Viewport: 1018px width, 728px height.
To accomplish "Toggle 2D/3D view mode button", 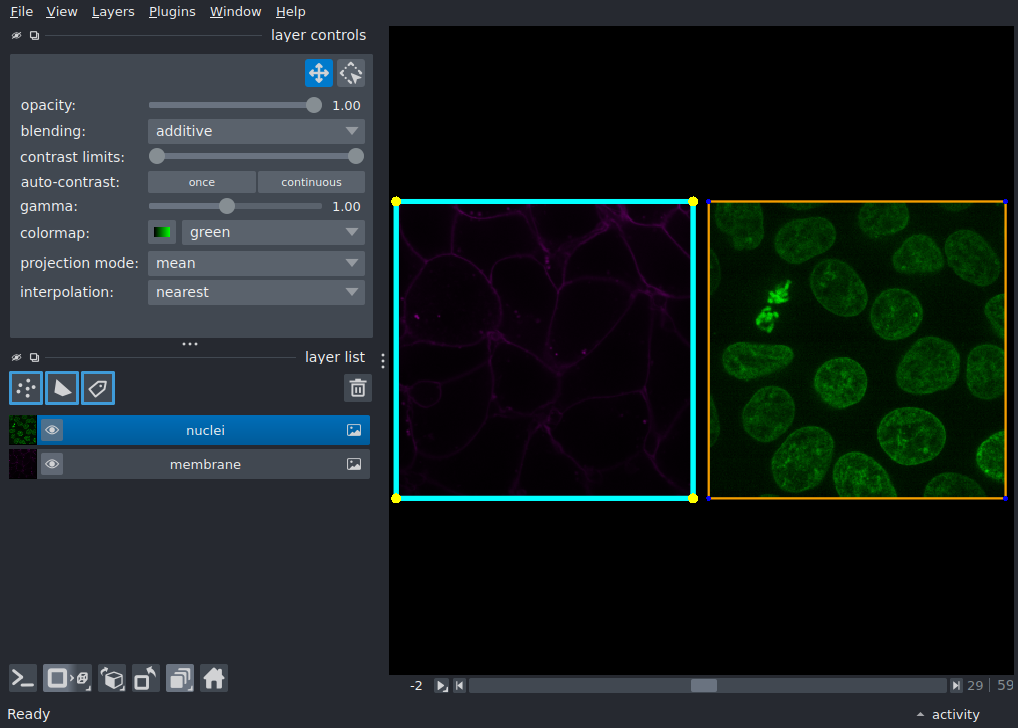I will [x=68, y=679].
